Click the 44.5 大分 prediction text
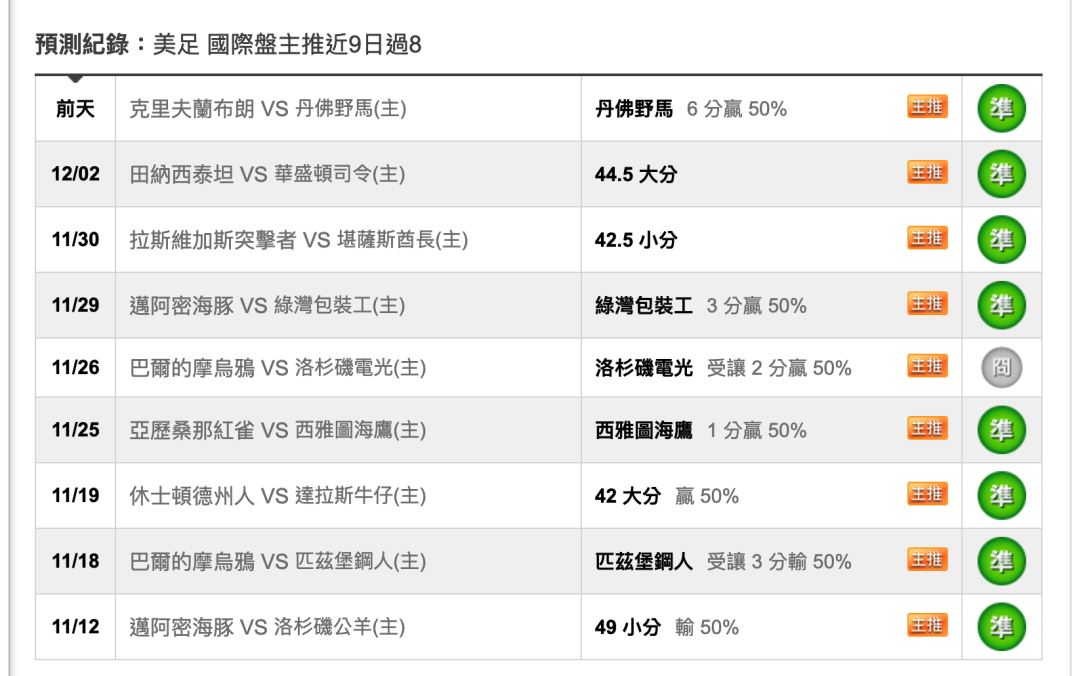This screenshot has height=676, width=1080. 636,174
